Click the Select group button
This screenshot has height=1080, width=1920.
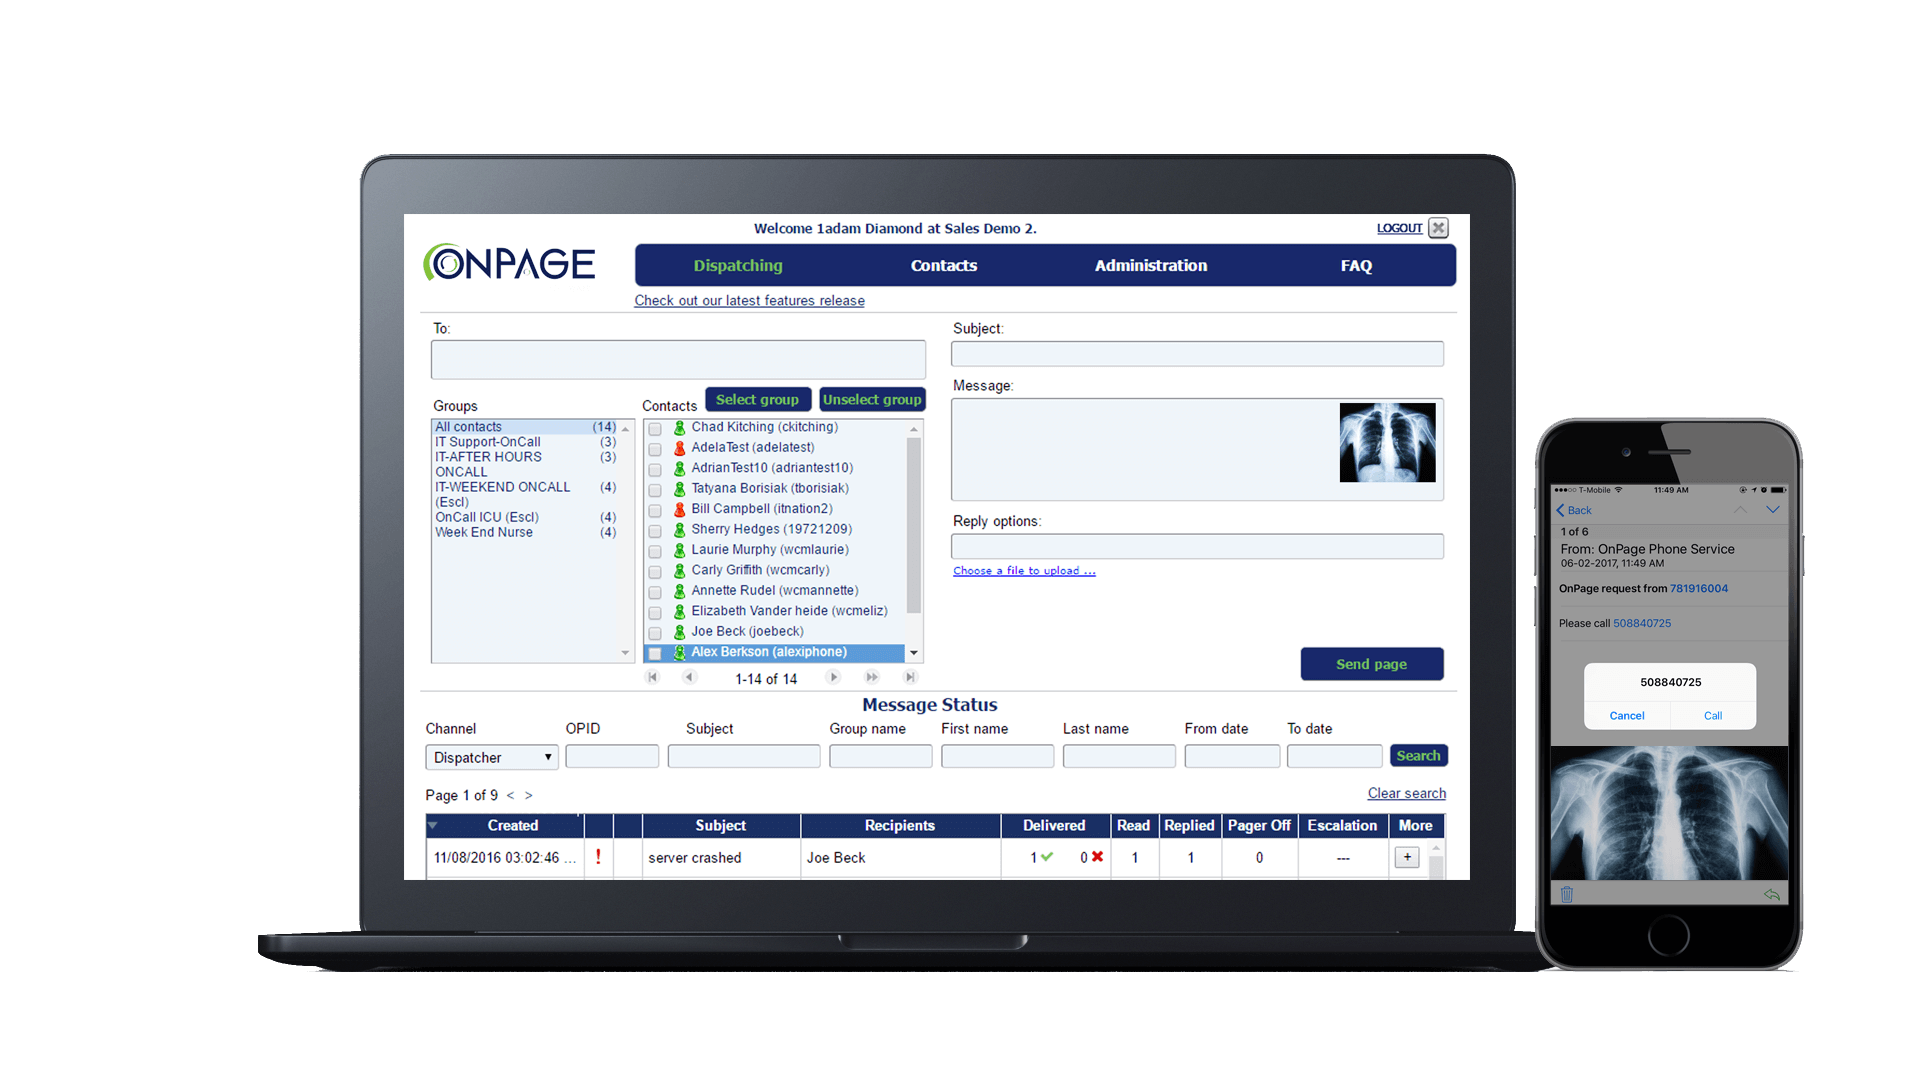click(758, 399)
